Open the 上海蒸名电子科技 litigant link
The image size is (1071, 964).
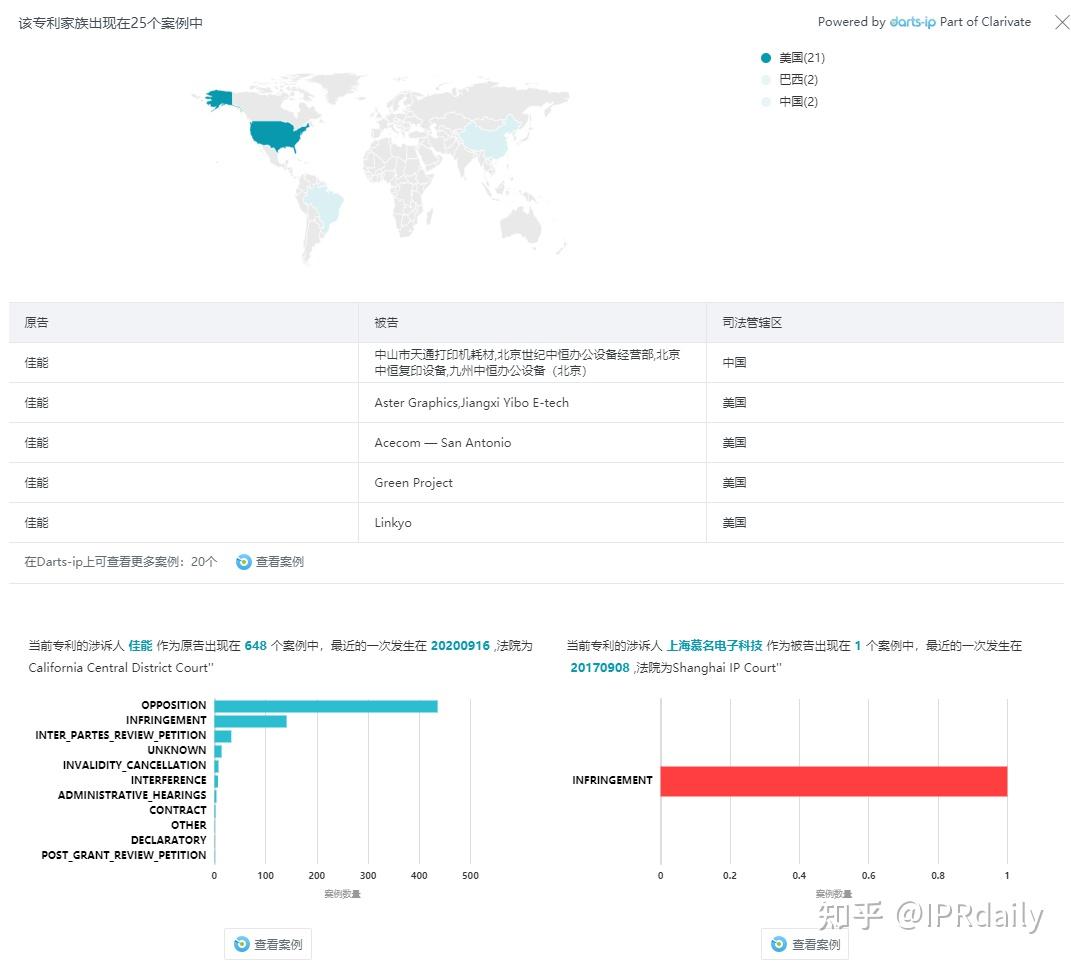[x=714, y=646]
